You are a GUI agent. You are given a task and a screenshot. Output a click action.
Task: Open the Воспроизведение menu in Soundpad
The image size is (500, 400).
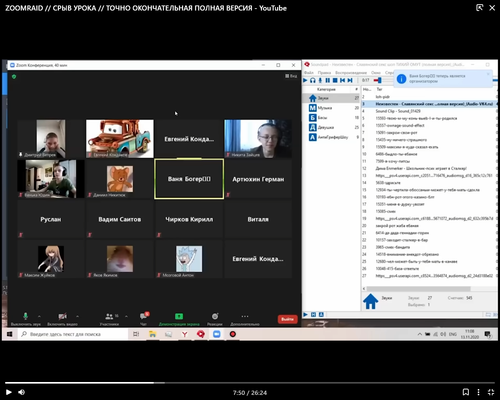pos(351,72)
